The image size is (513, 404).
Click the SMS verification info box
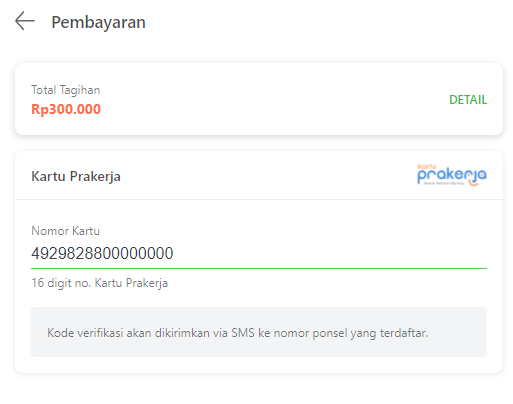tap(259, 332)
